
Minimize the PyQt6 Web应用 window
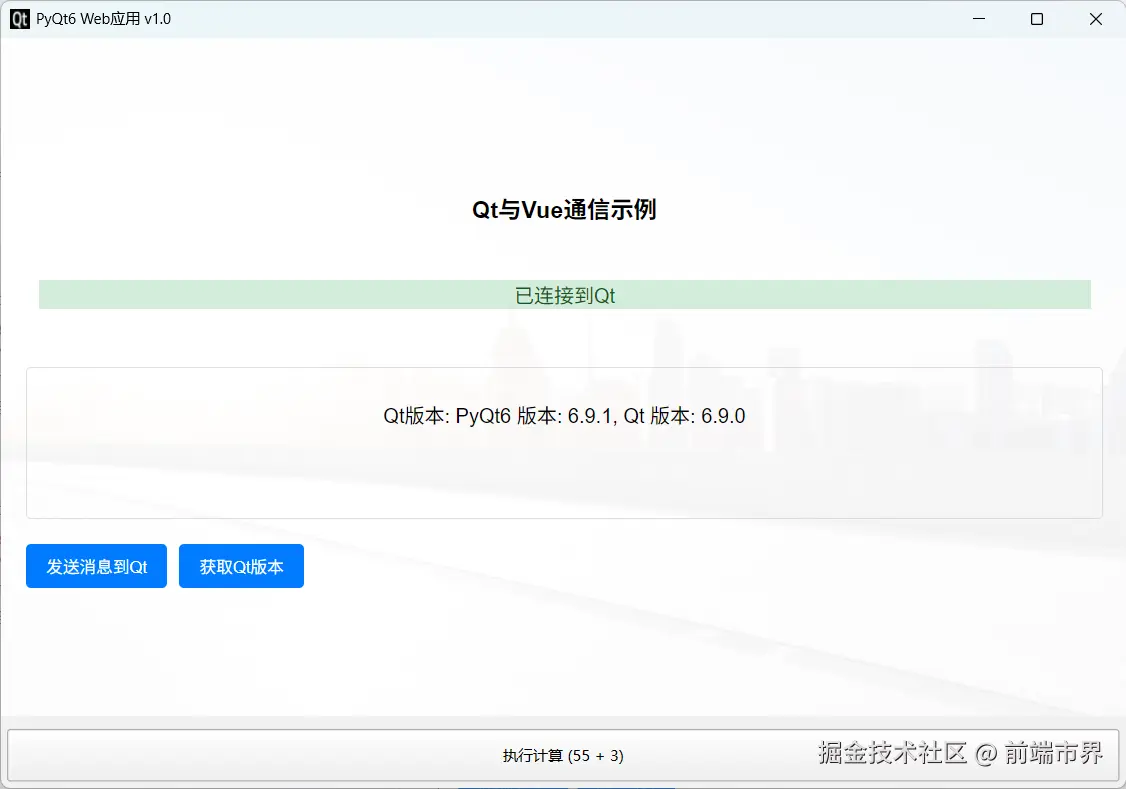pos(979,19)
